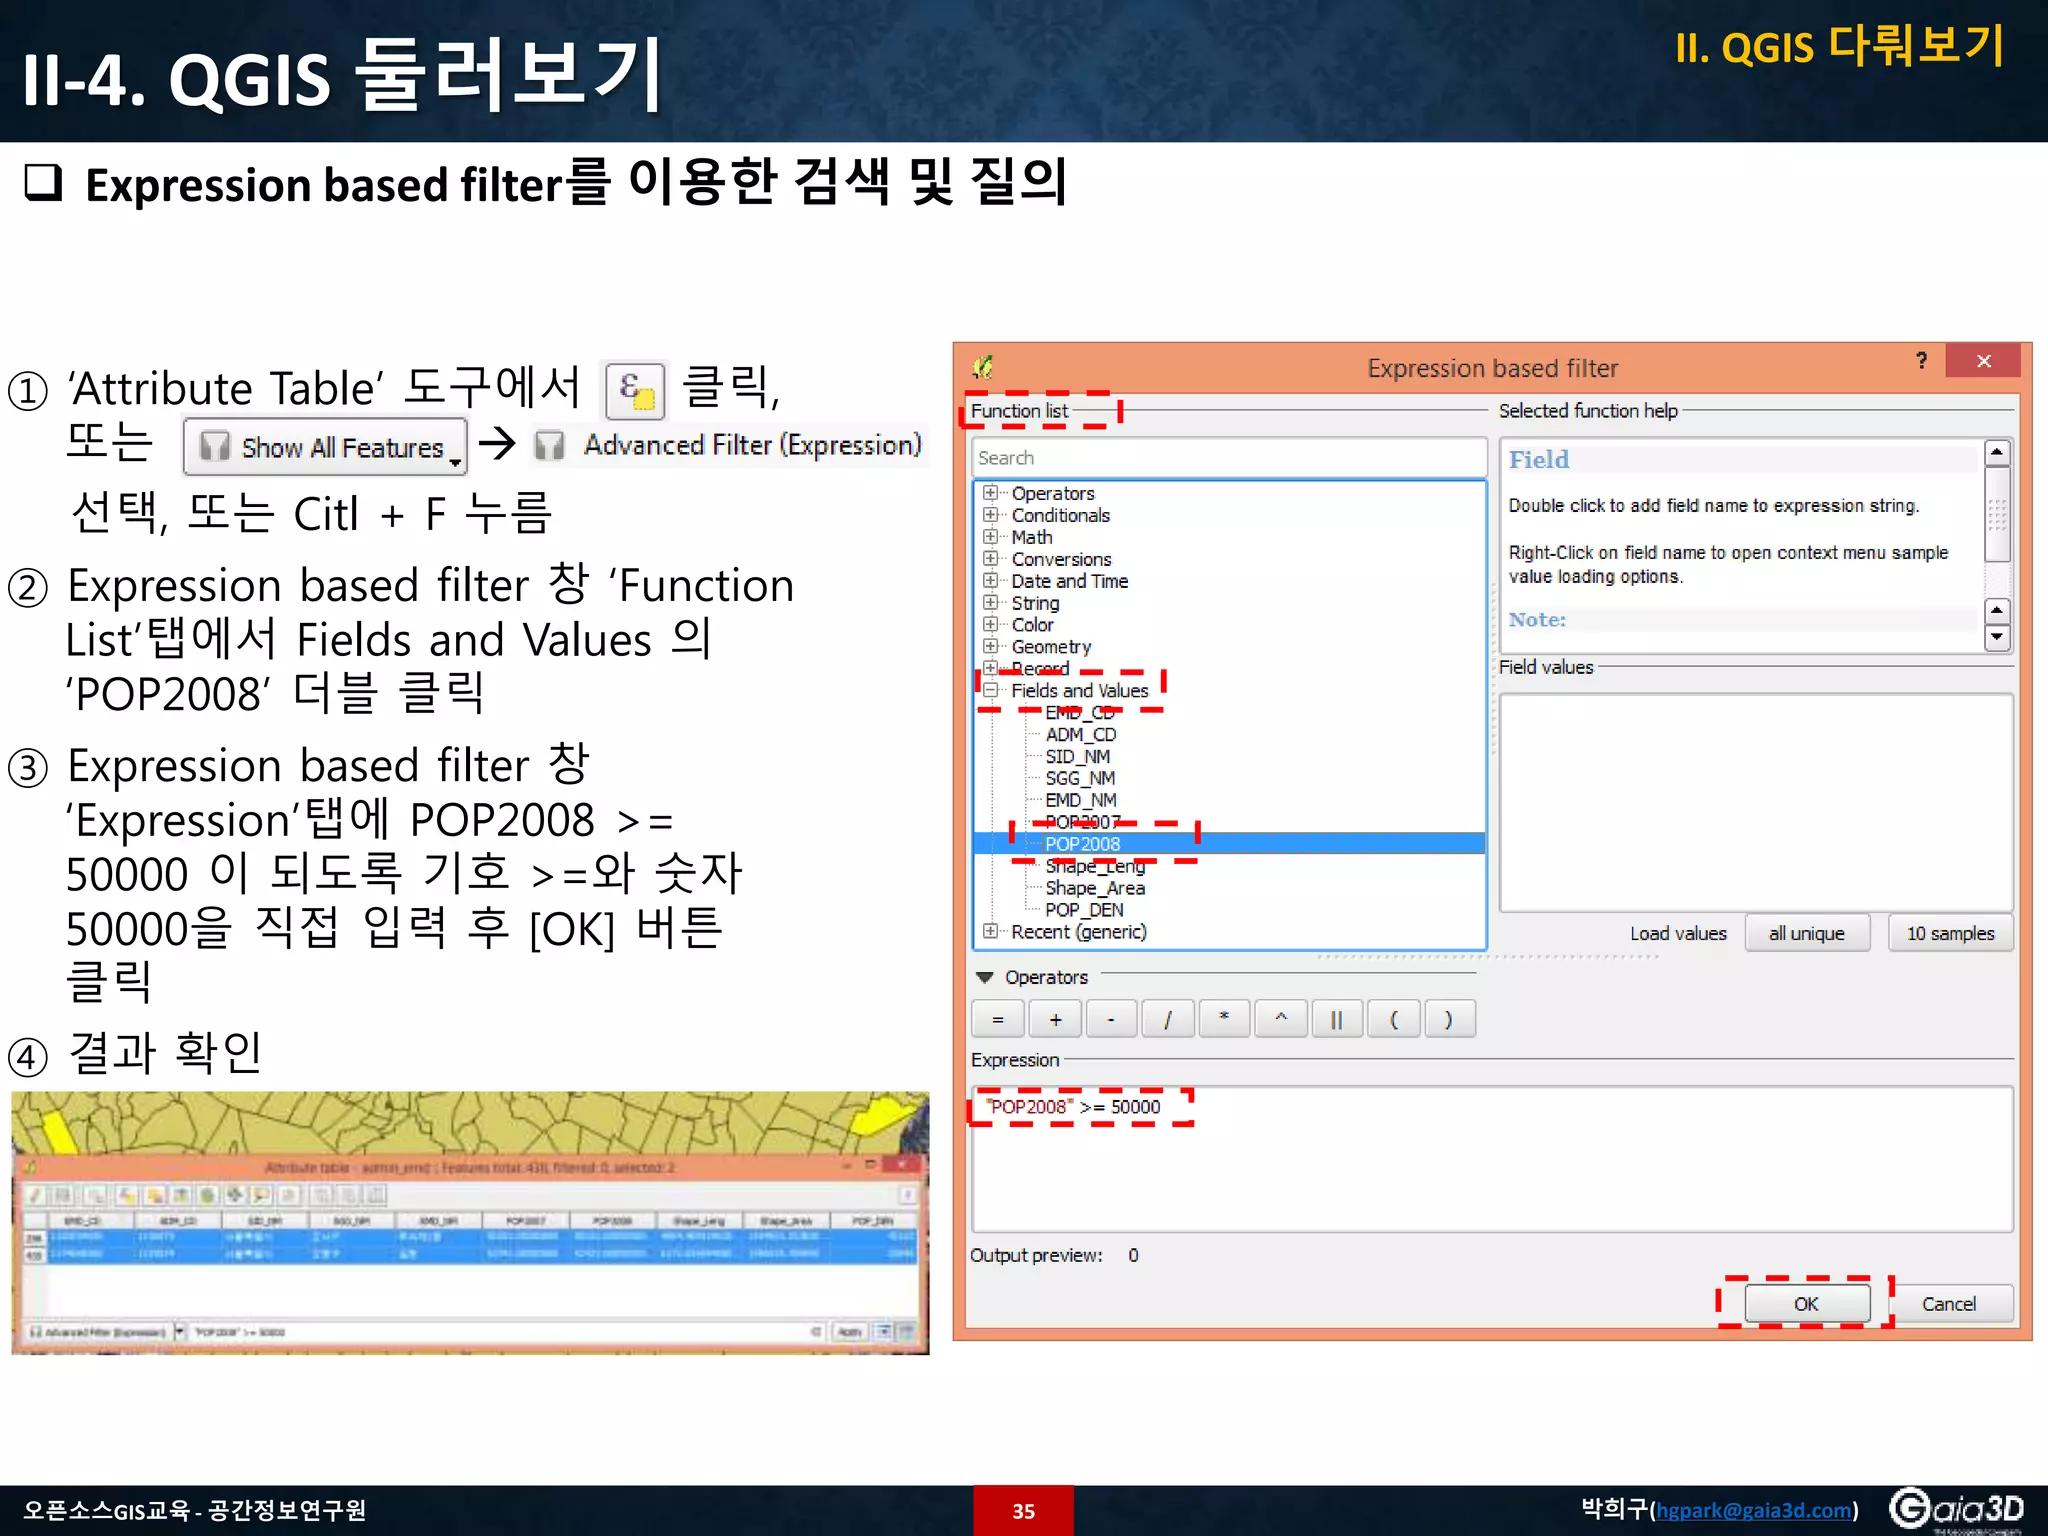Insert the minus operator

pyautogui.click(x=1111, y=1020)
